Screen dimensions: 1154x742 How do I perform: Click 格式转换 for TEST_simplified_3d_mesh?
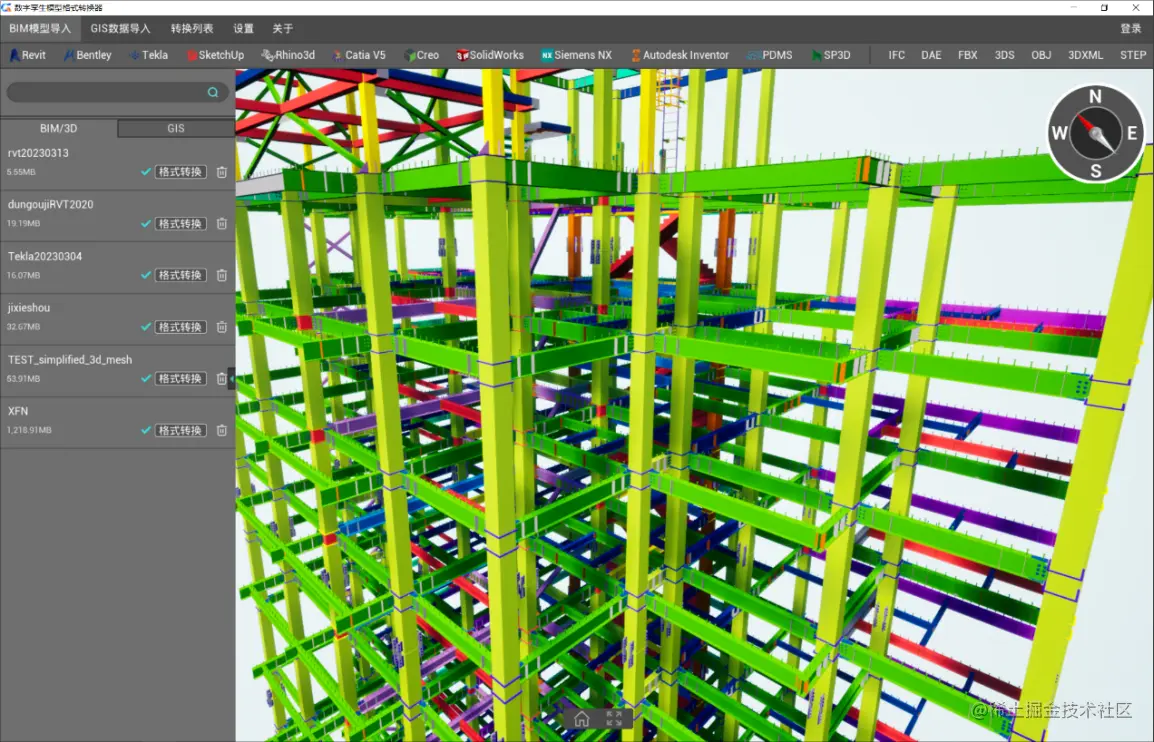(x=180, y=378)
